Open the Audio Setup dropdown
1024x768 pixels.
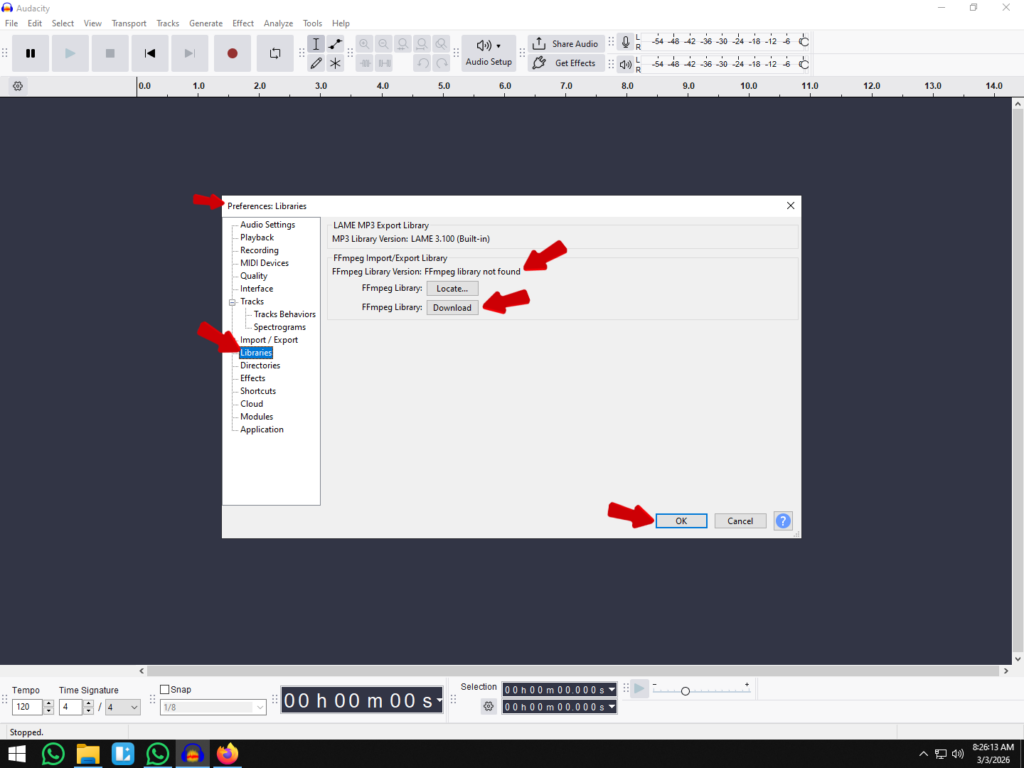488,53
